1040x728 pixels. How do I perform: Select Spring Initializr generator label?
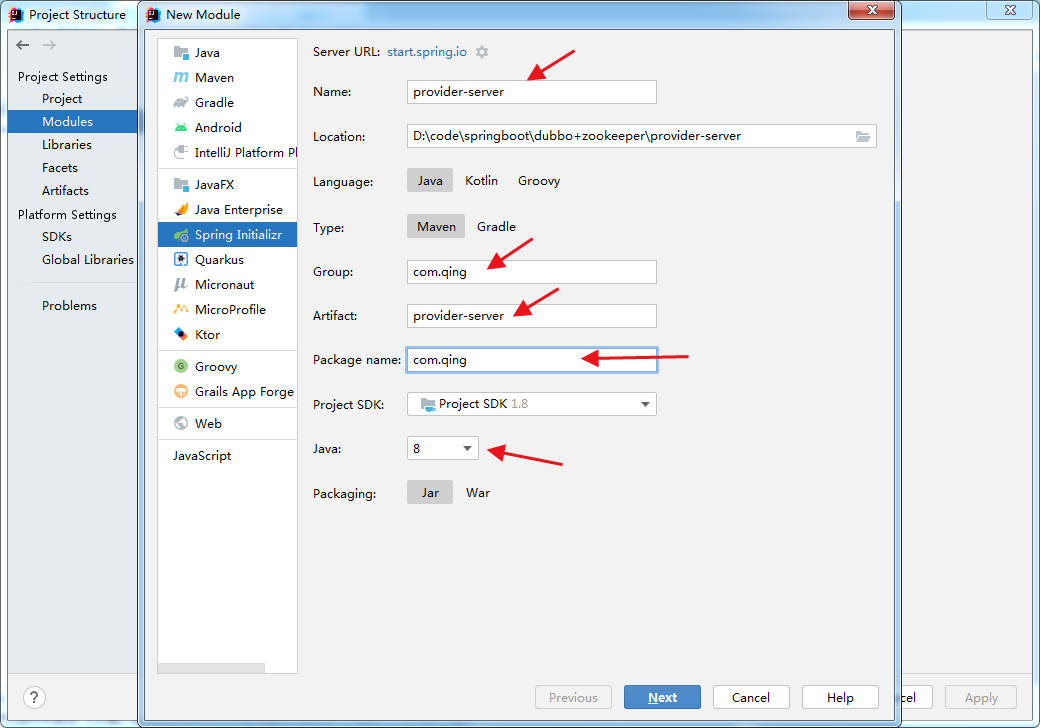[238, 235]
